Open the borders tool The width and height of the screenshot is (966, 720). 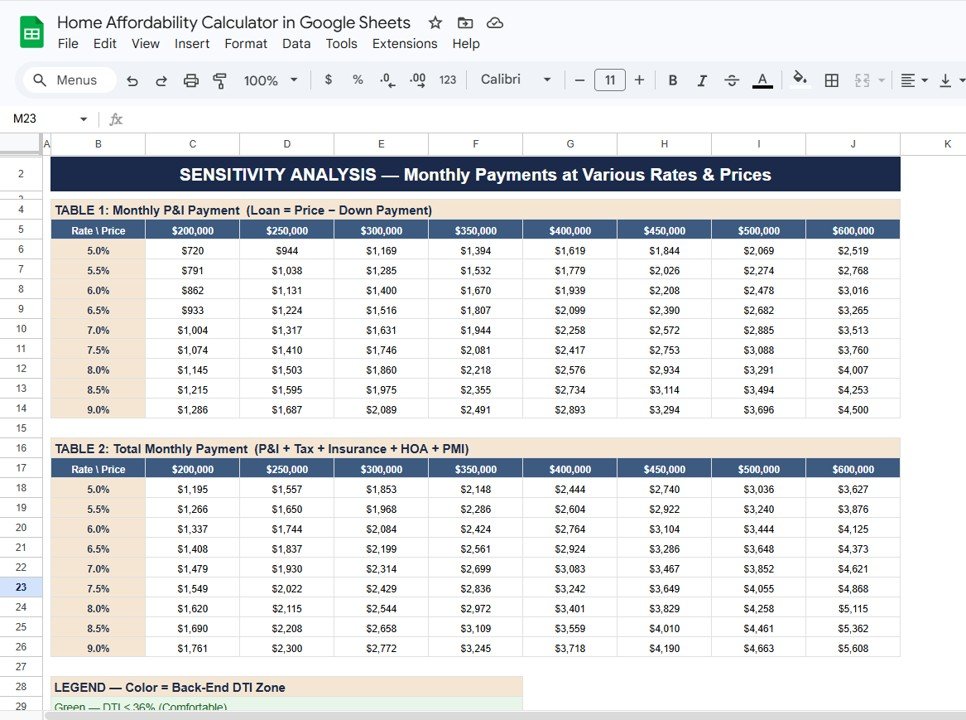tap(831, 80)
